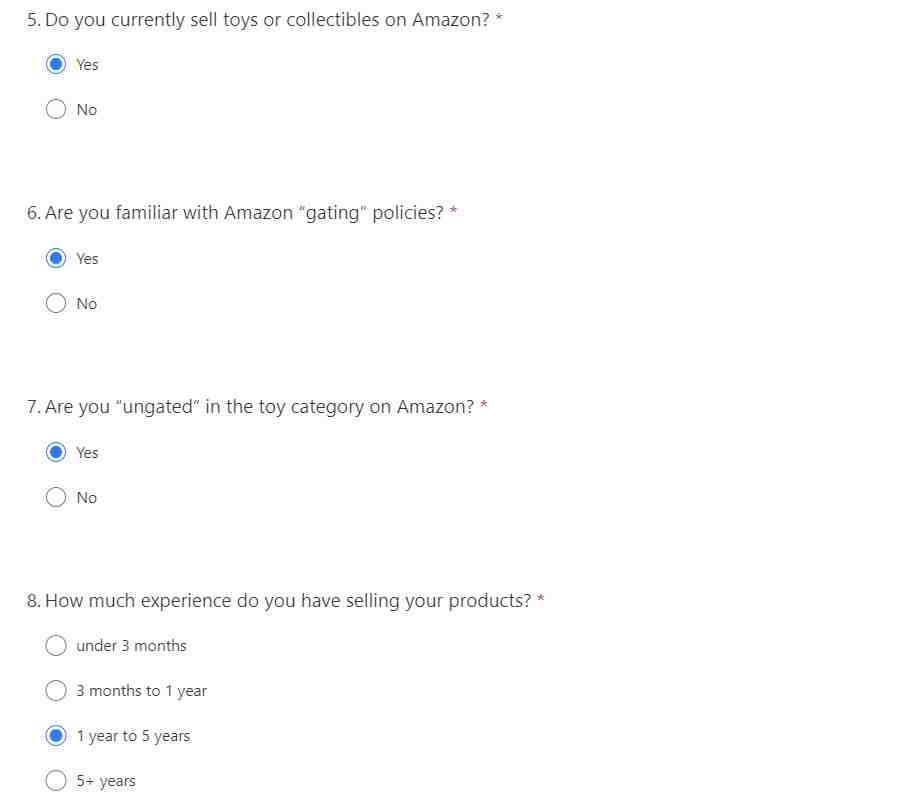Click the '1 year to 5 years' label text
Viewport: 905px width, 801px height.
coord(133,736)
